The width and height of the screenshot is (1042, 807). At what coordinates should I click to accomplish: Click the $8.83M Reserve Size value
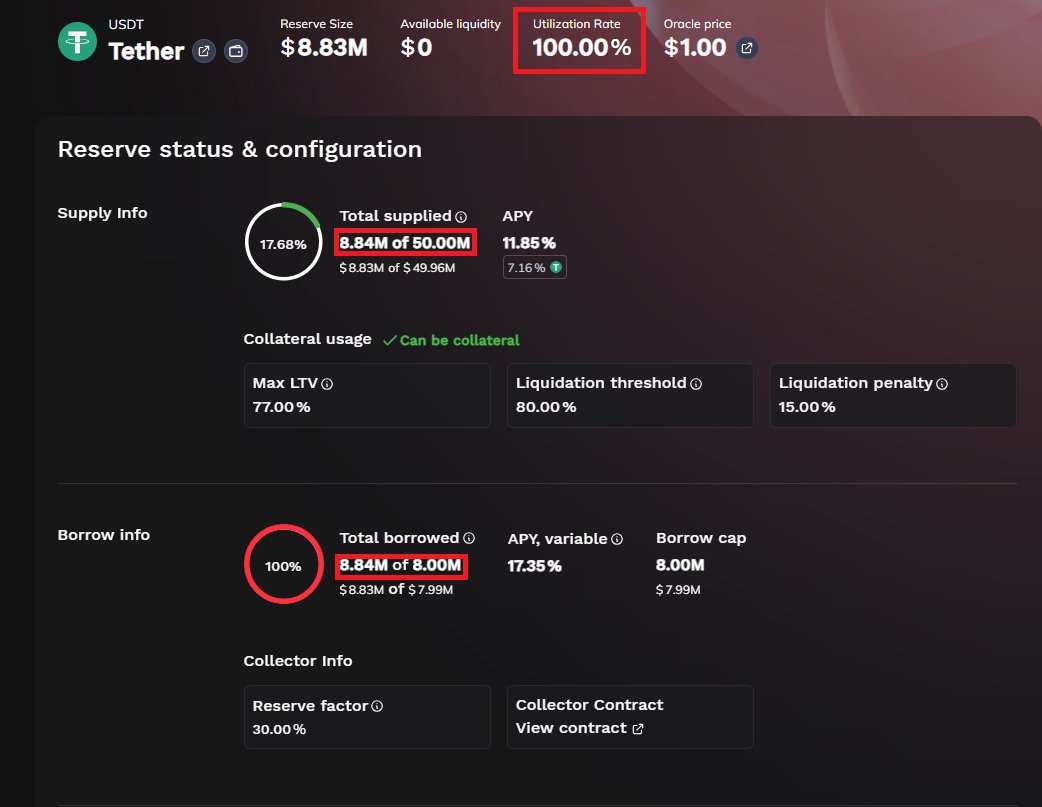(324, 47)
